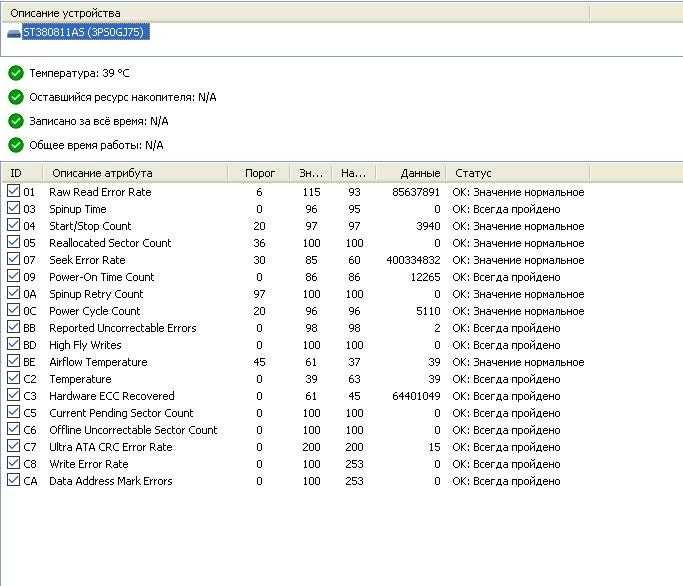Toggle checkbox for 0C Power Cycle Count

[x=14, y=310]
